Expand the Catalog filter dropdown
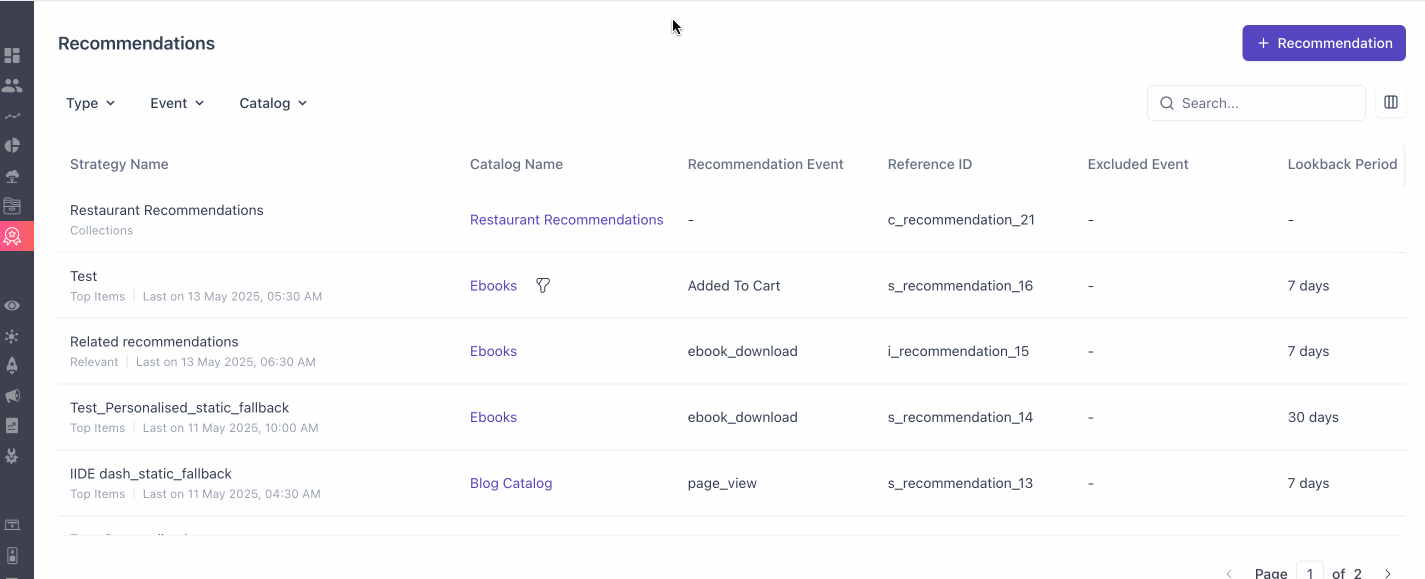This screenshot has height=579, width=1425. 273,103
